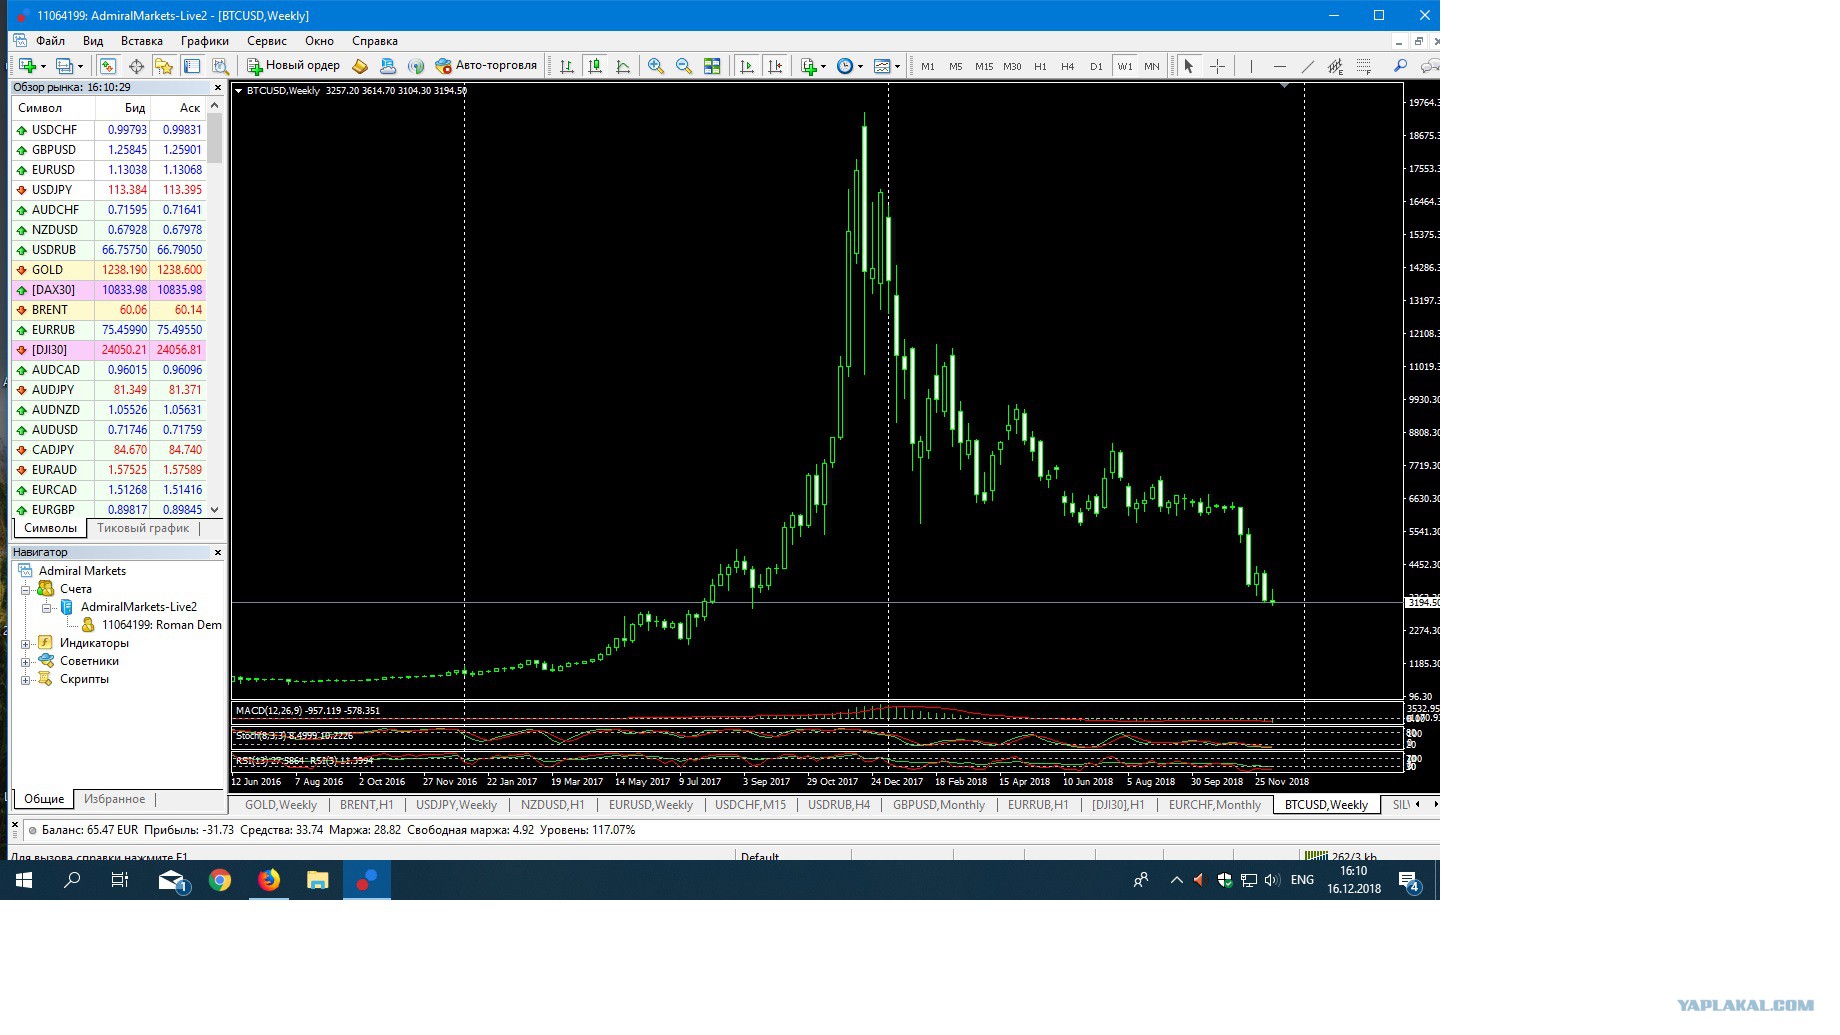Select the GOLD row in Market Watch

point(110,270)
